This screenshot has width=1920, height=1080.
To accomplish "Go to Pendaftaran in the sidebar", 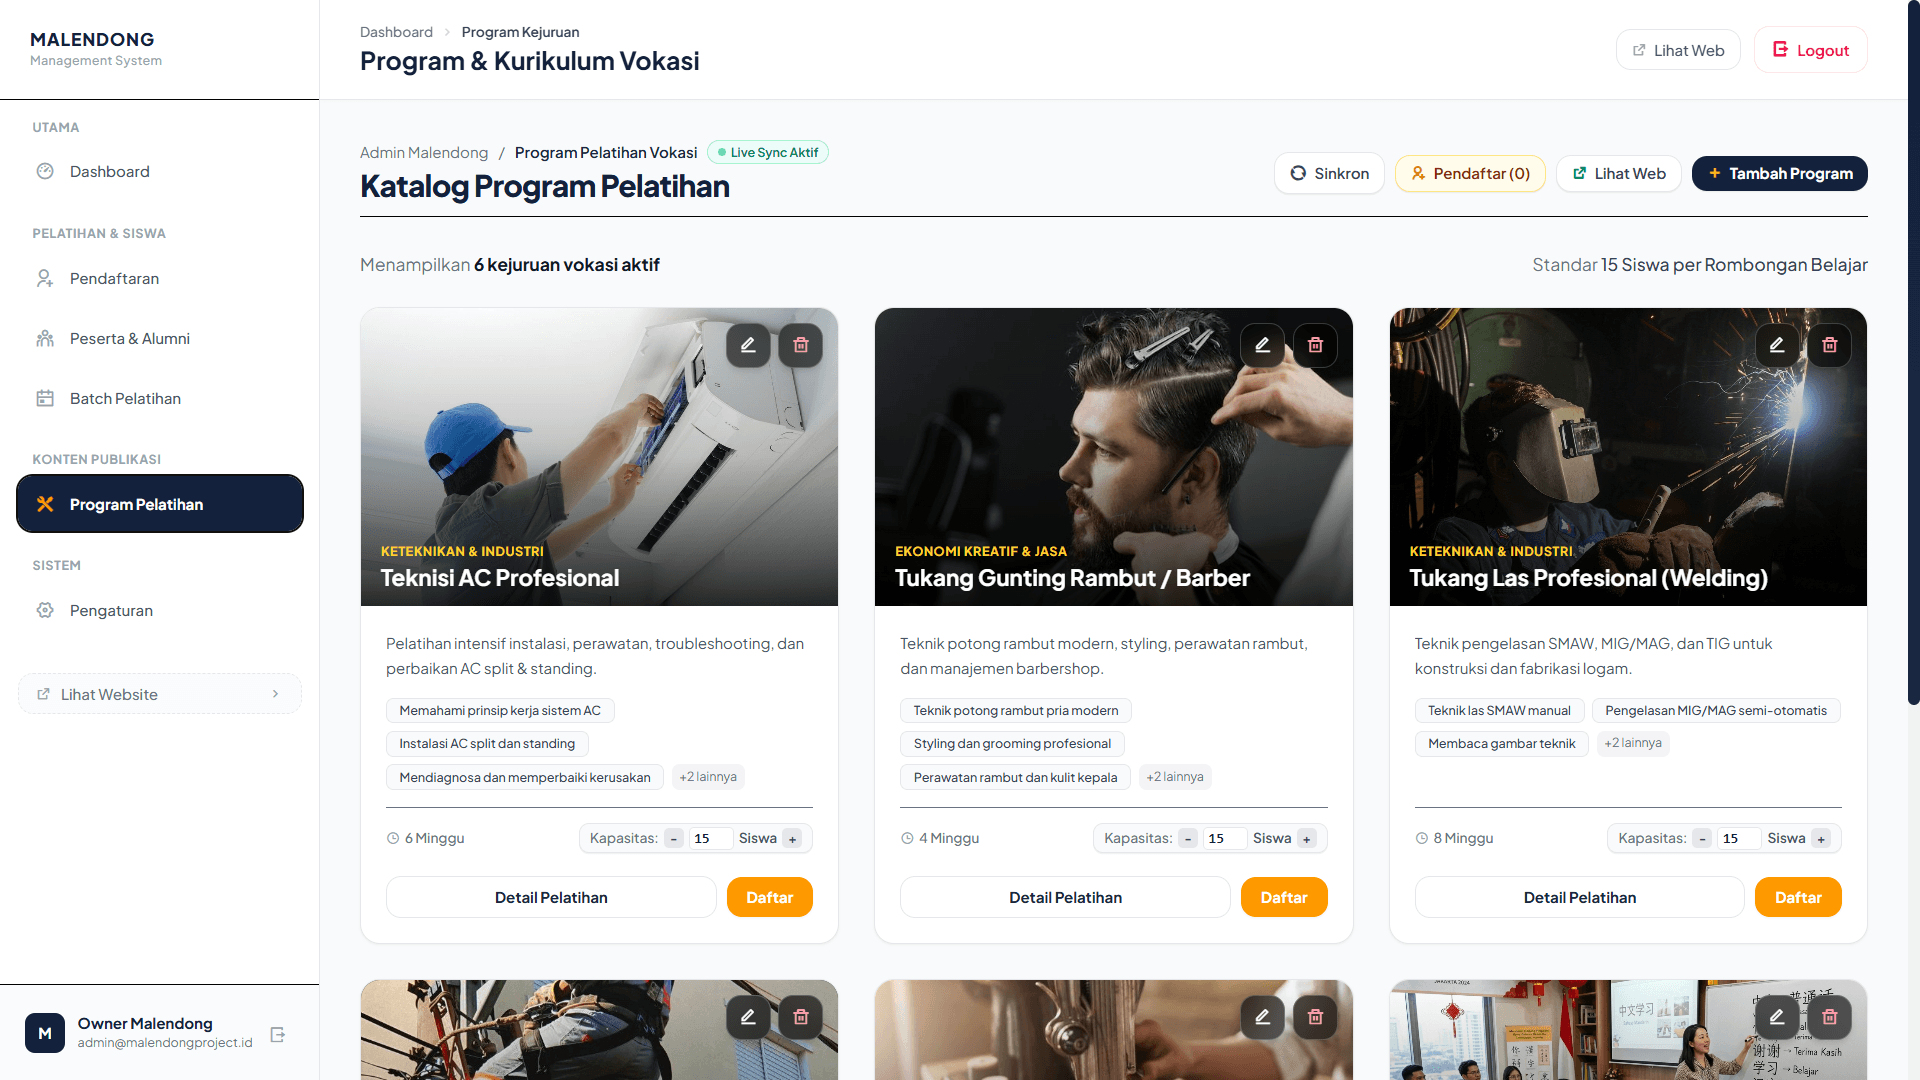I will 160,279.
